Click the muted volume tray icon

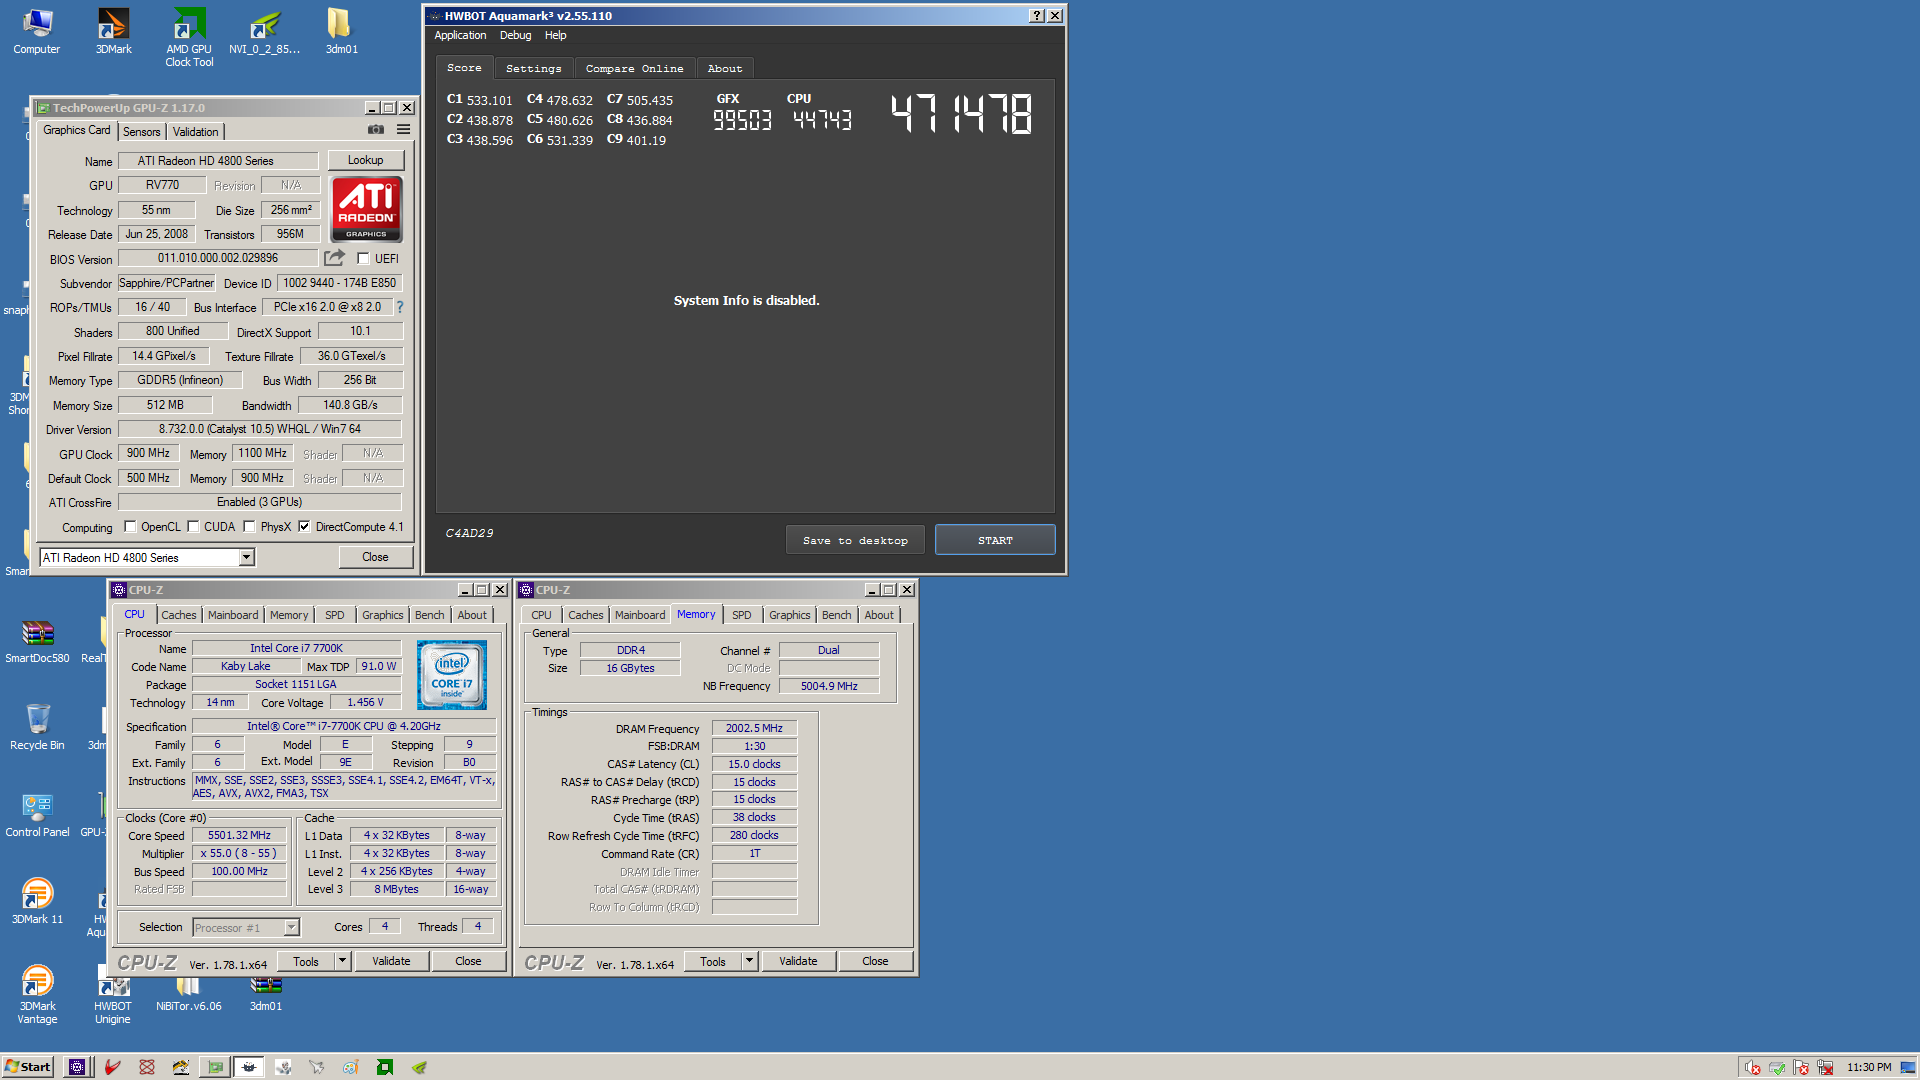pyautogui.click(x=1753, y=1068)
